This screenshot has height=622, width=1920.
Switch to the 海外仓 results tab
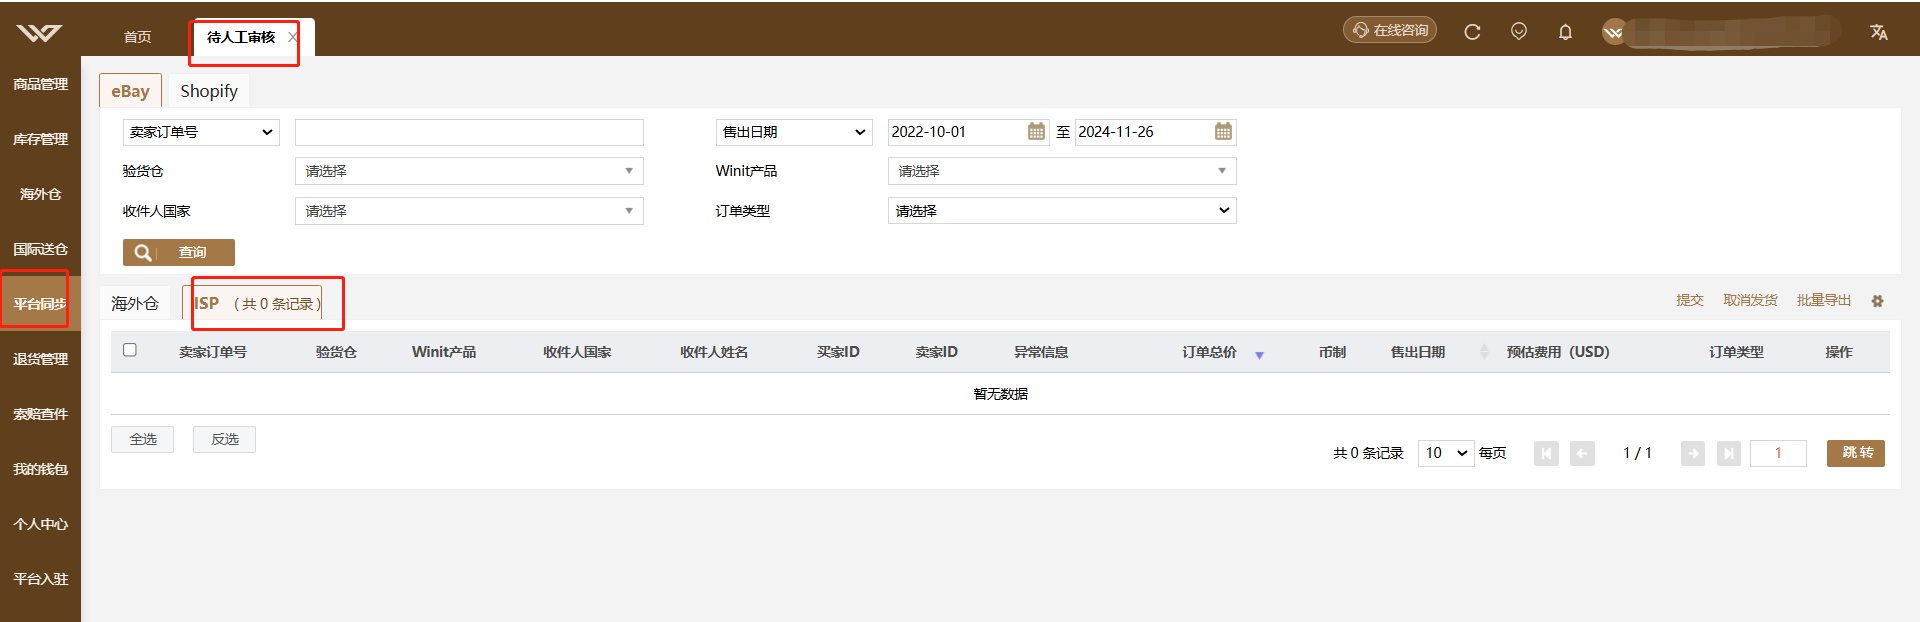(x=135, y=303)
